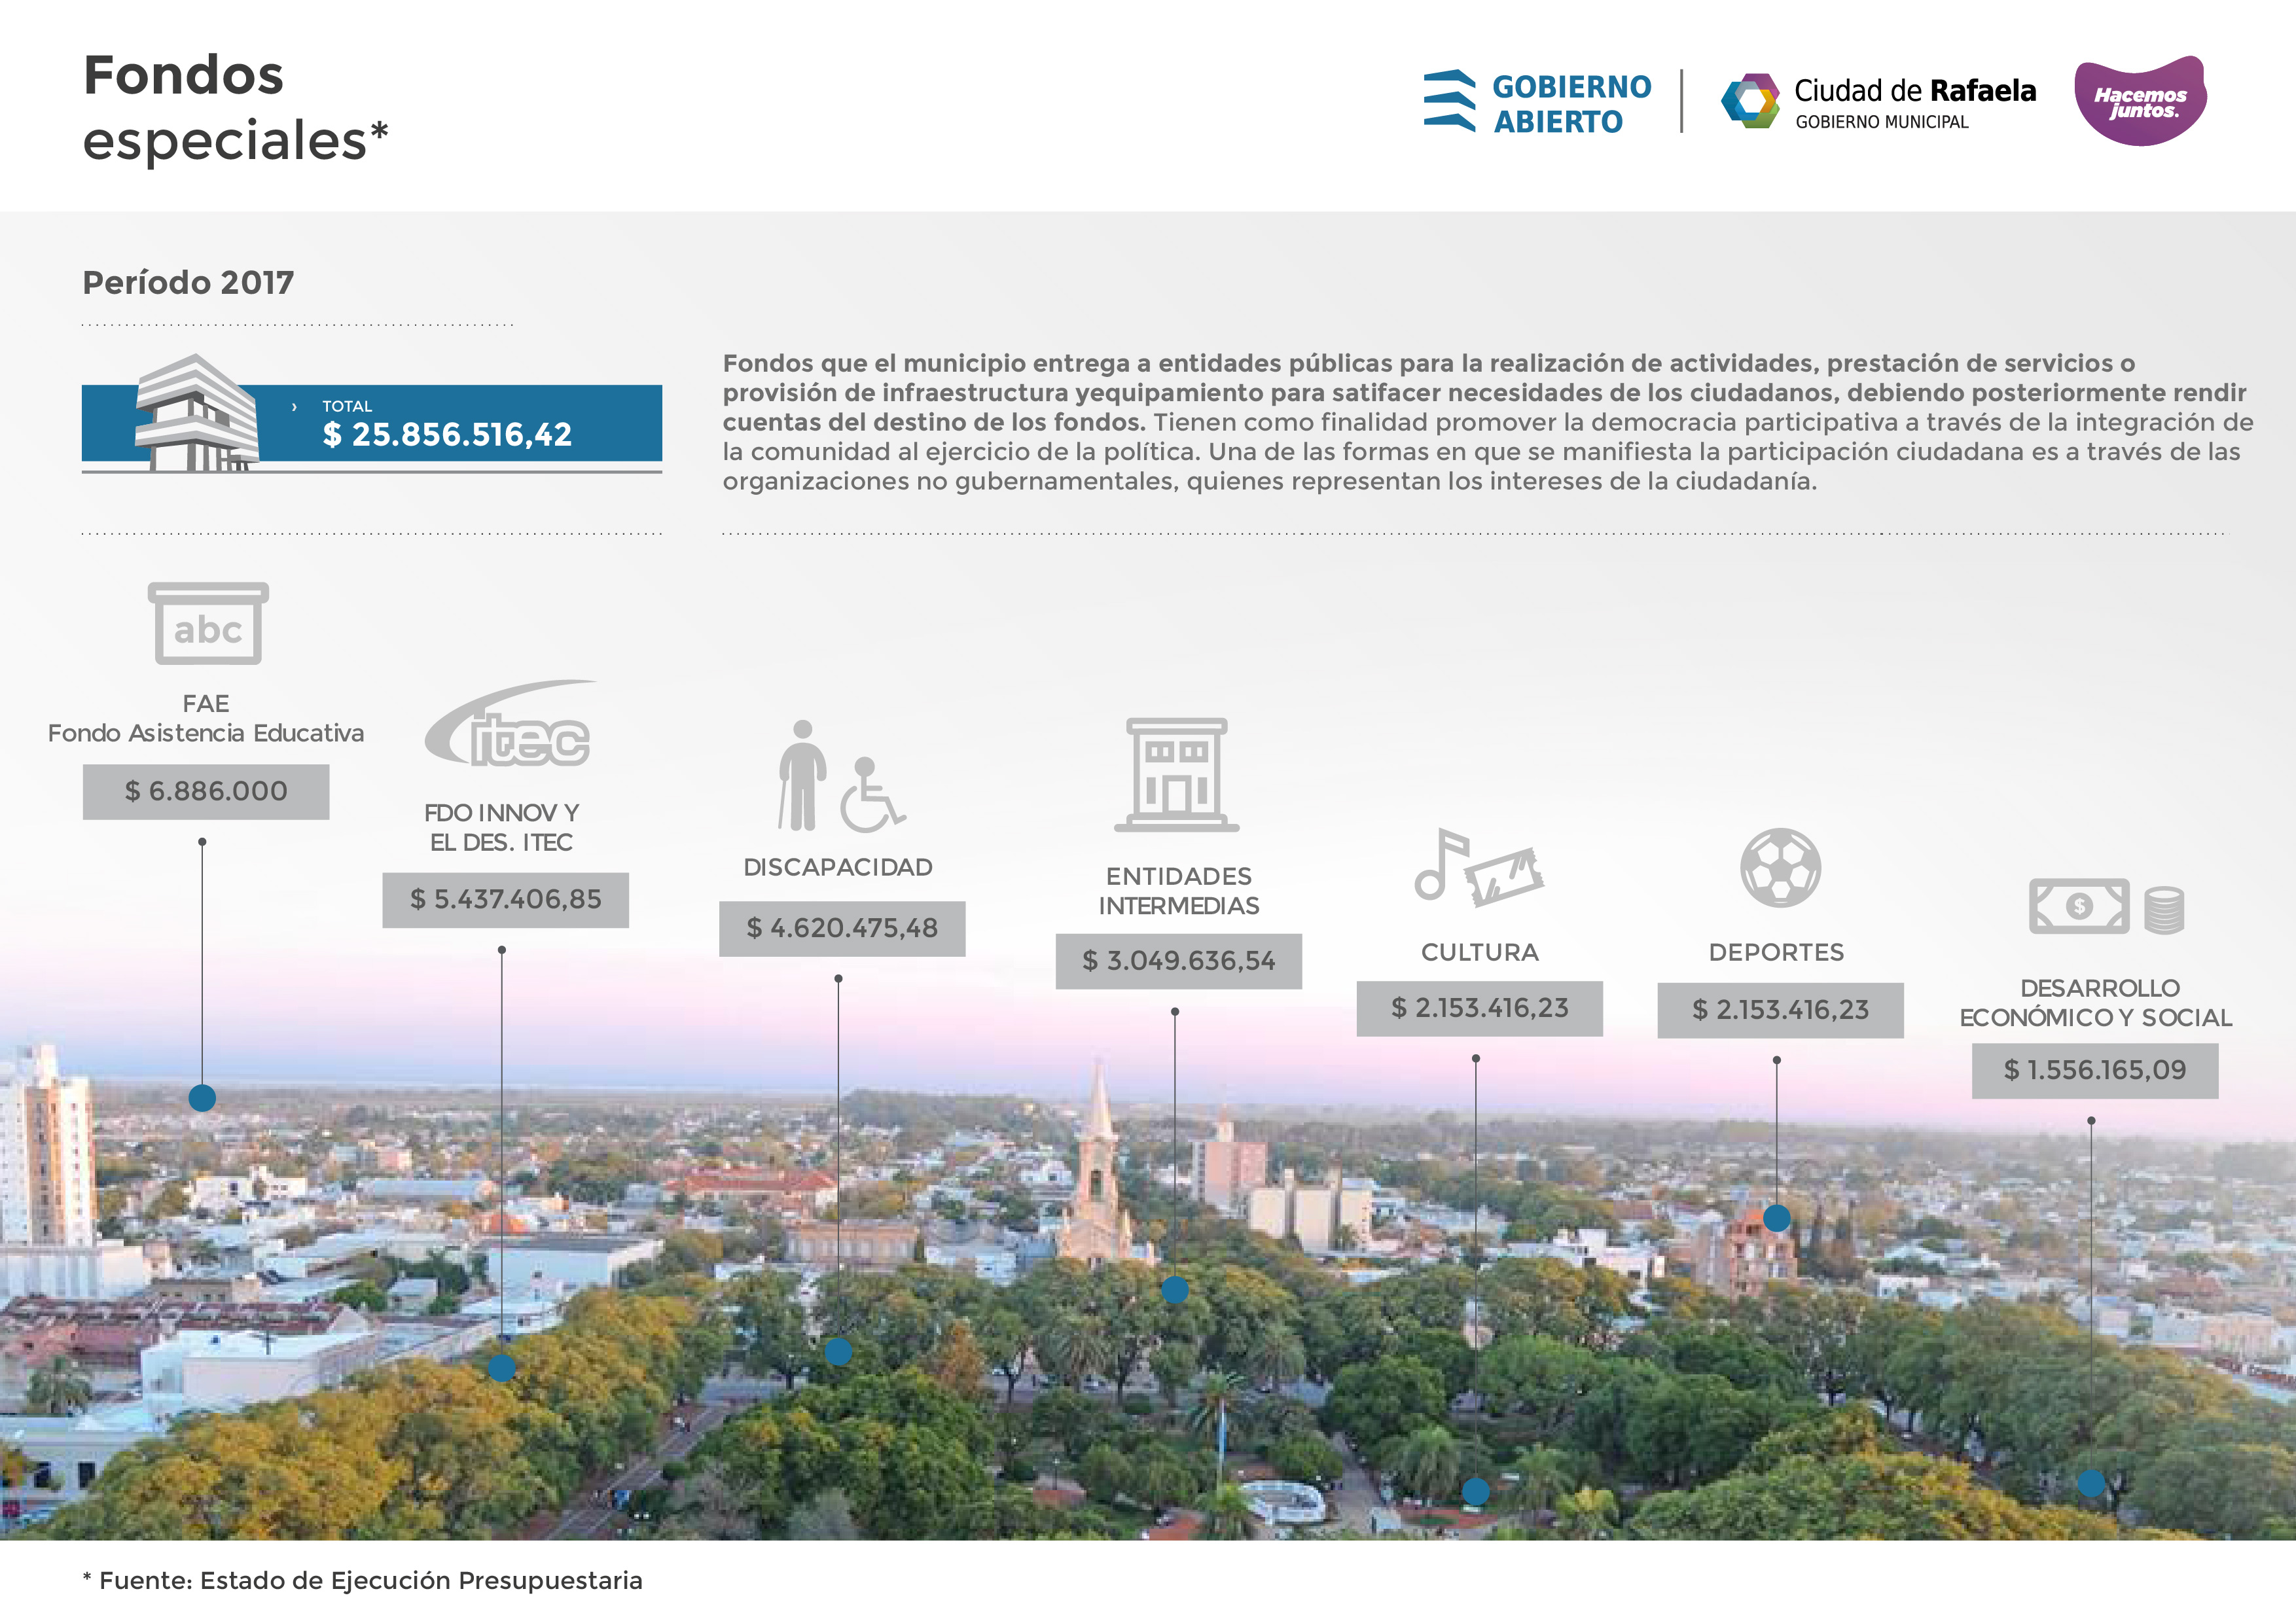The height and width of the screenshot is (1623, 2296).
Task: Click the blue dot under Cultura line
Action: 1476,1492
